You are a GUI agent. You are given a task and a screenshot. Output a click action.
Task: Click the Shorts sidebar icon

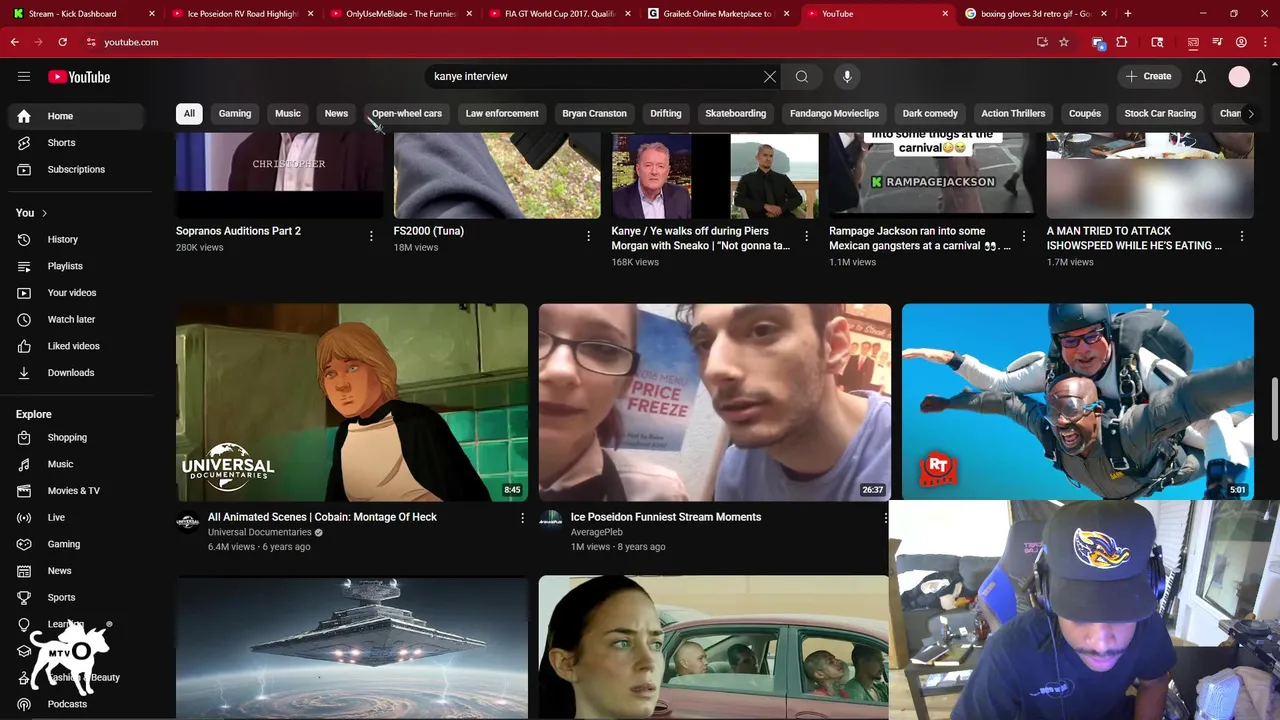click(x=24, y=143)
